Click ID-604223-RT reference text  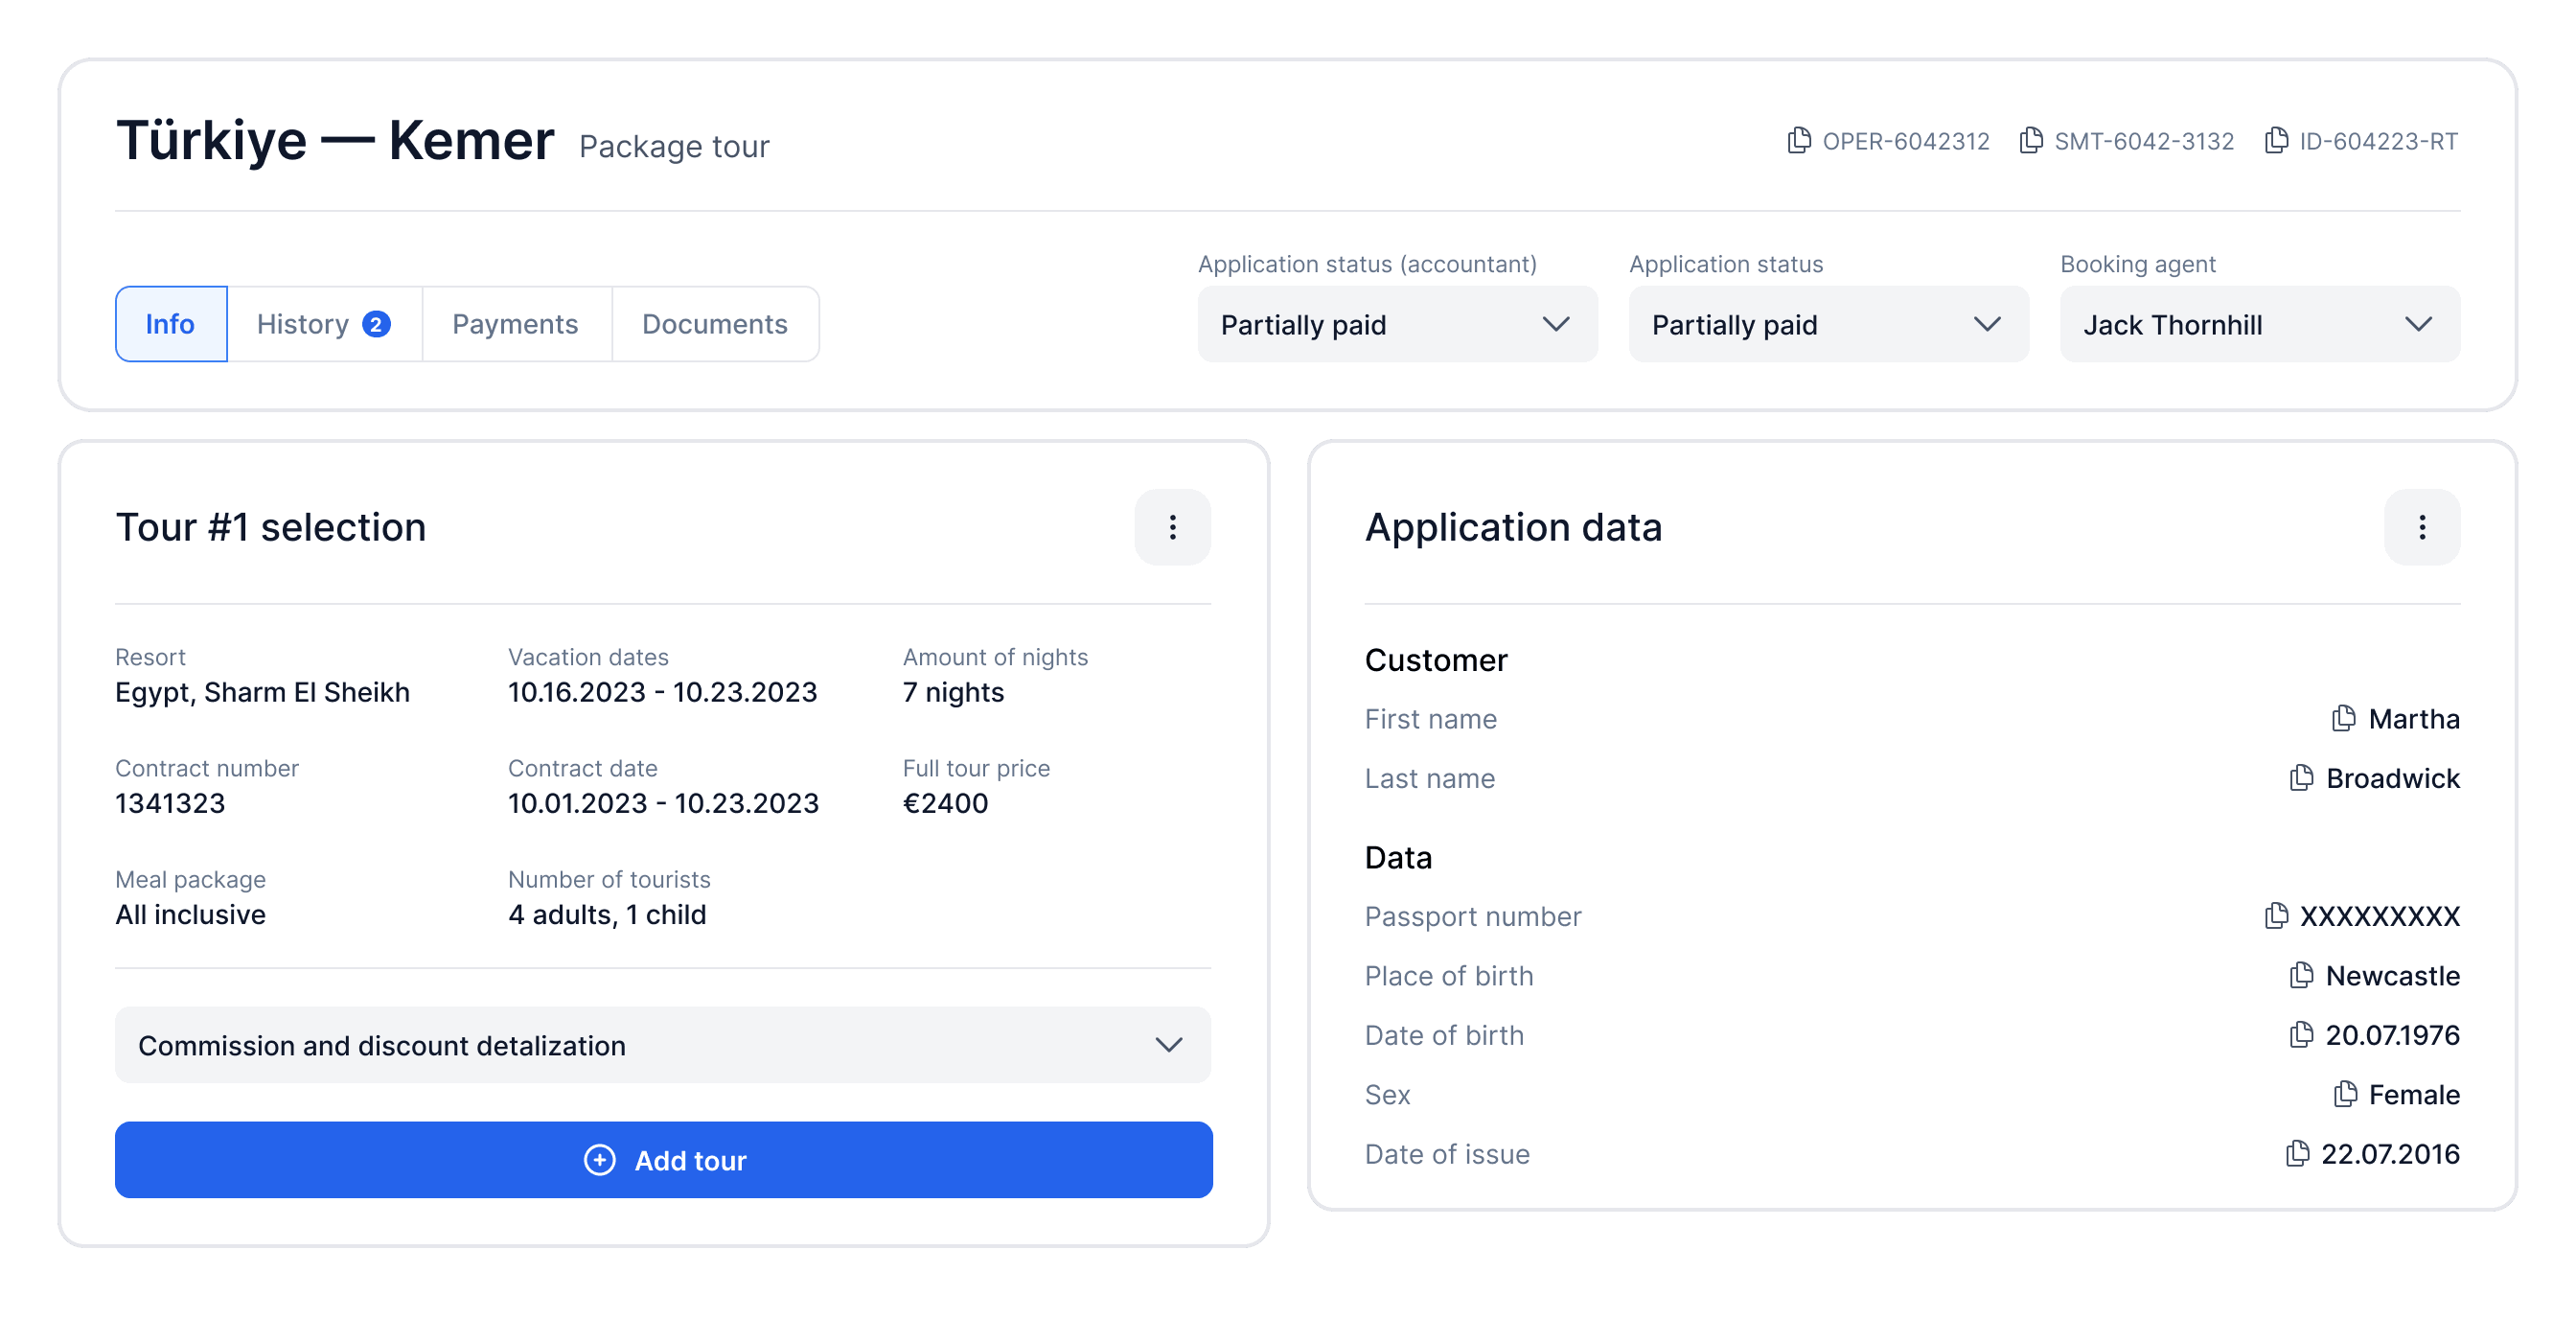coord(2378,141)
